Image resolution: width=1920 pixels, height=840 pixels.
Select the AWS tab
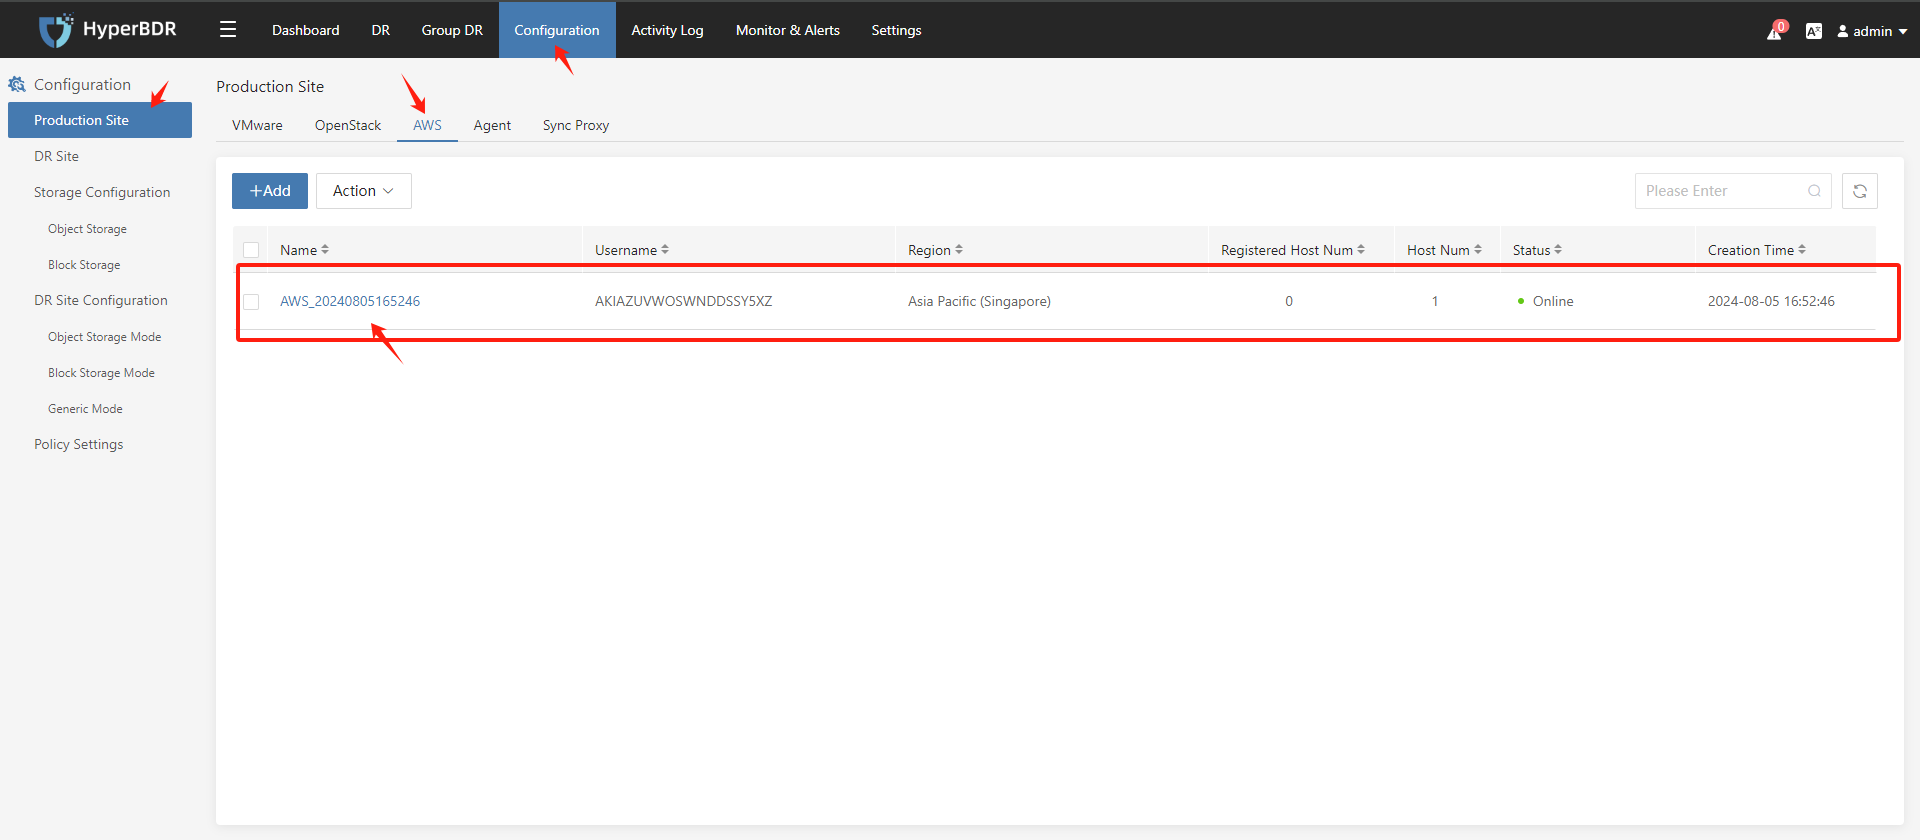pos(427,125)
